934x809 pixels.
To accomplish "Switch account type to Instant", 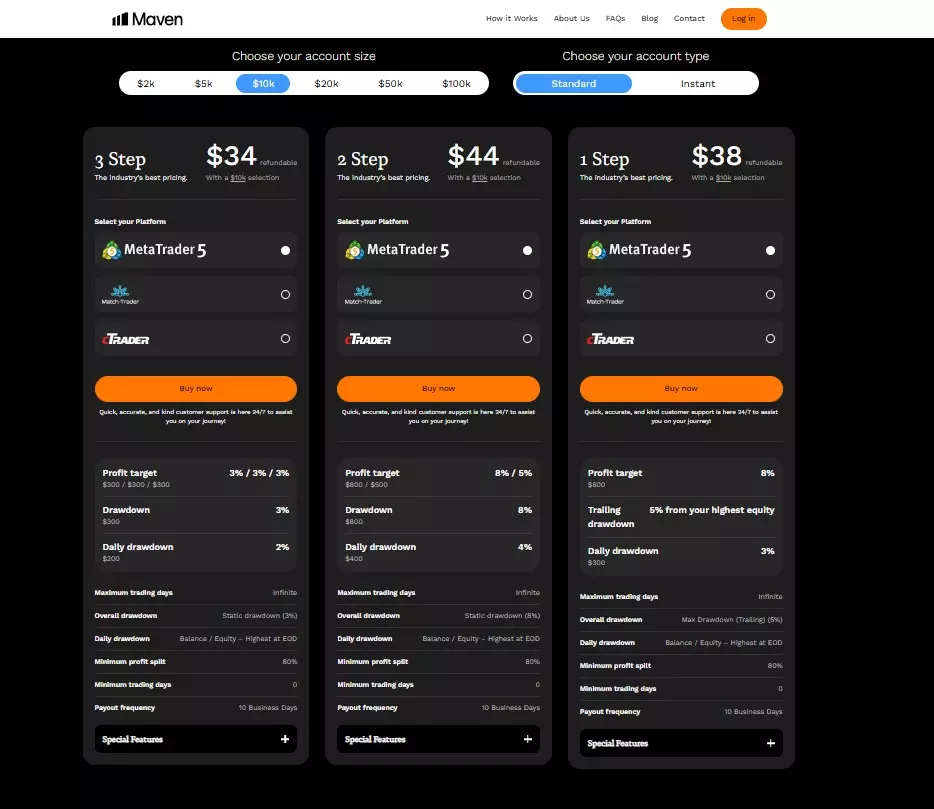I will pos(697,83).
